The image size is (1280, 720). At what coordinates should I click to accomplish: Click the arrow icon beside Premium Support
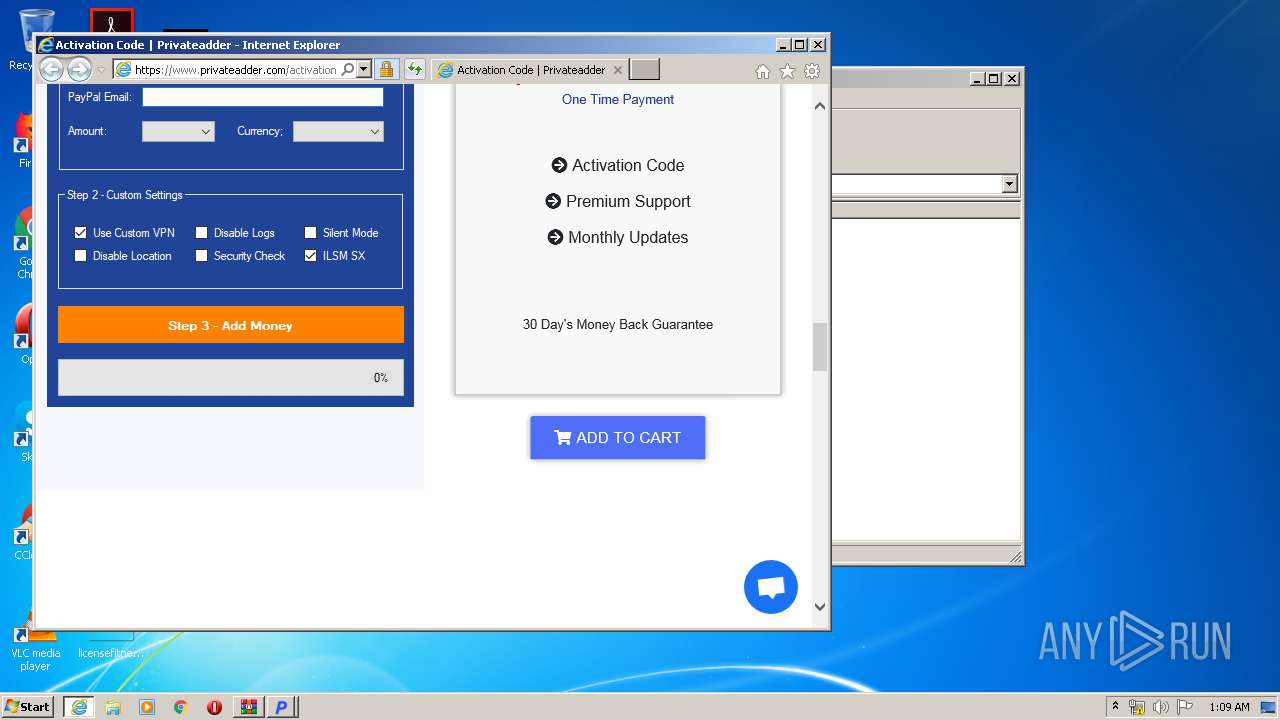point(553,201)
